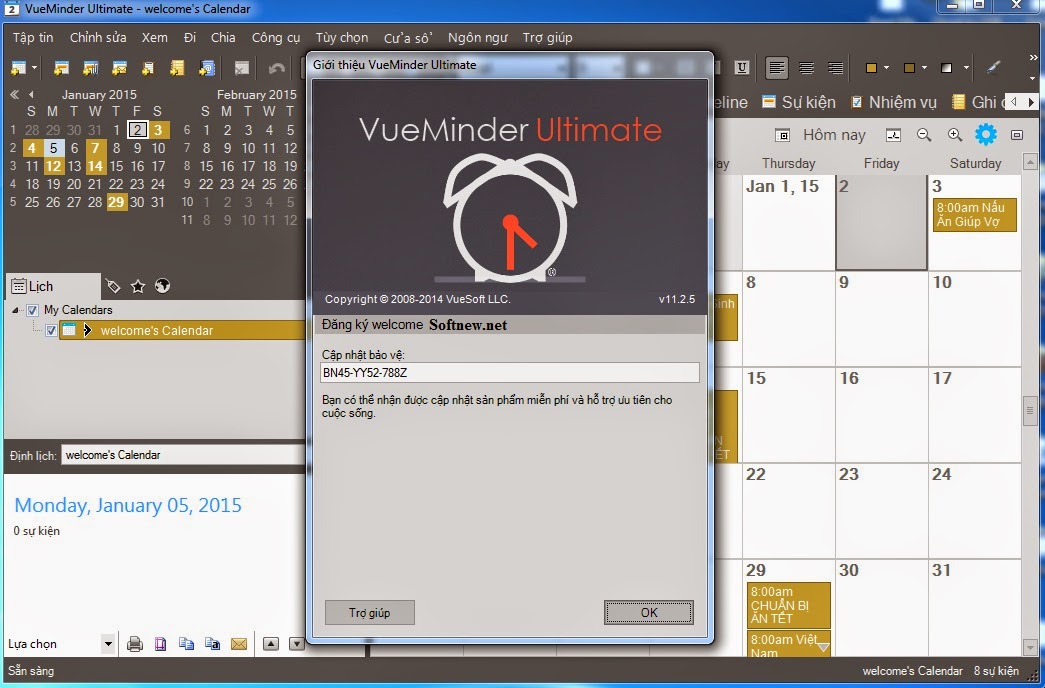Click the Hôm nay button
The width and height of the screenshot is (1045, 688).
[834, 135]
